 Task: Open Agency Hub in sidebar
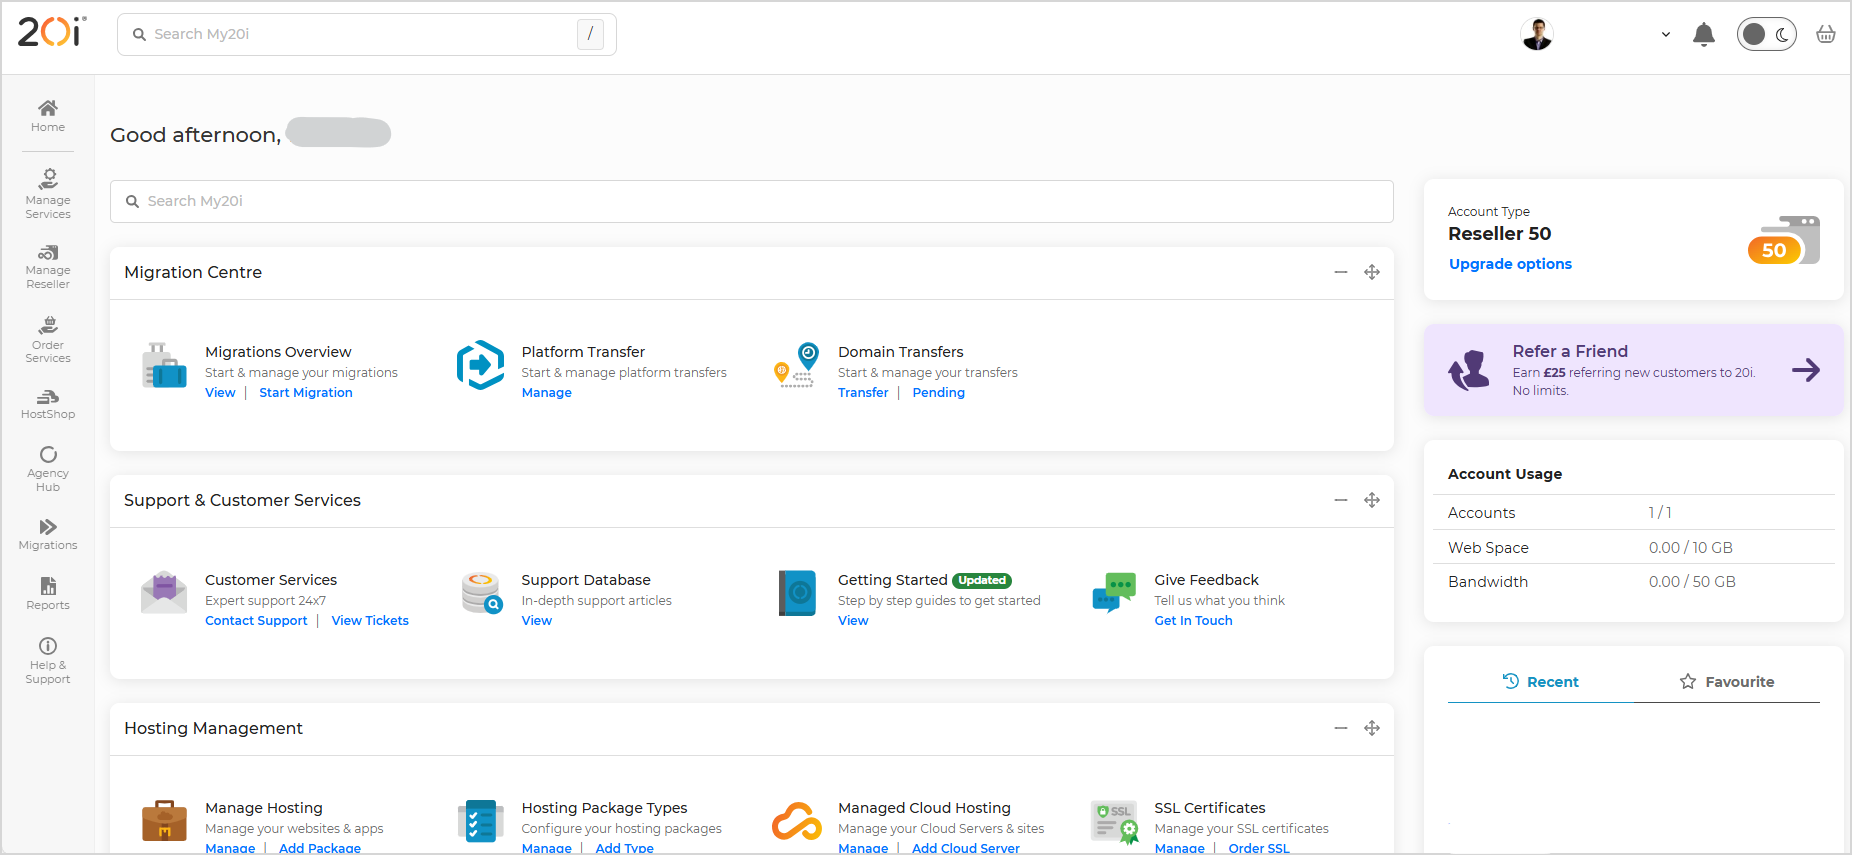point(48,469)
